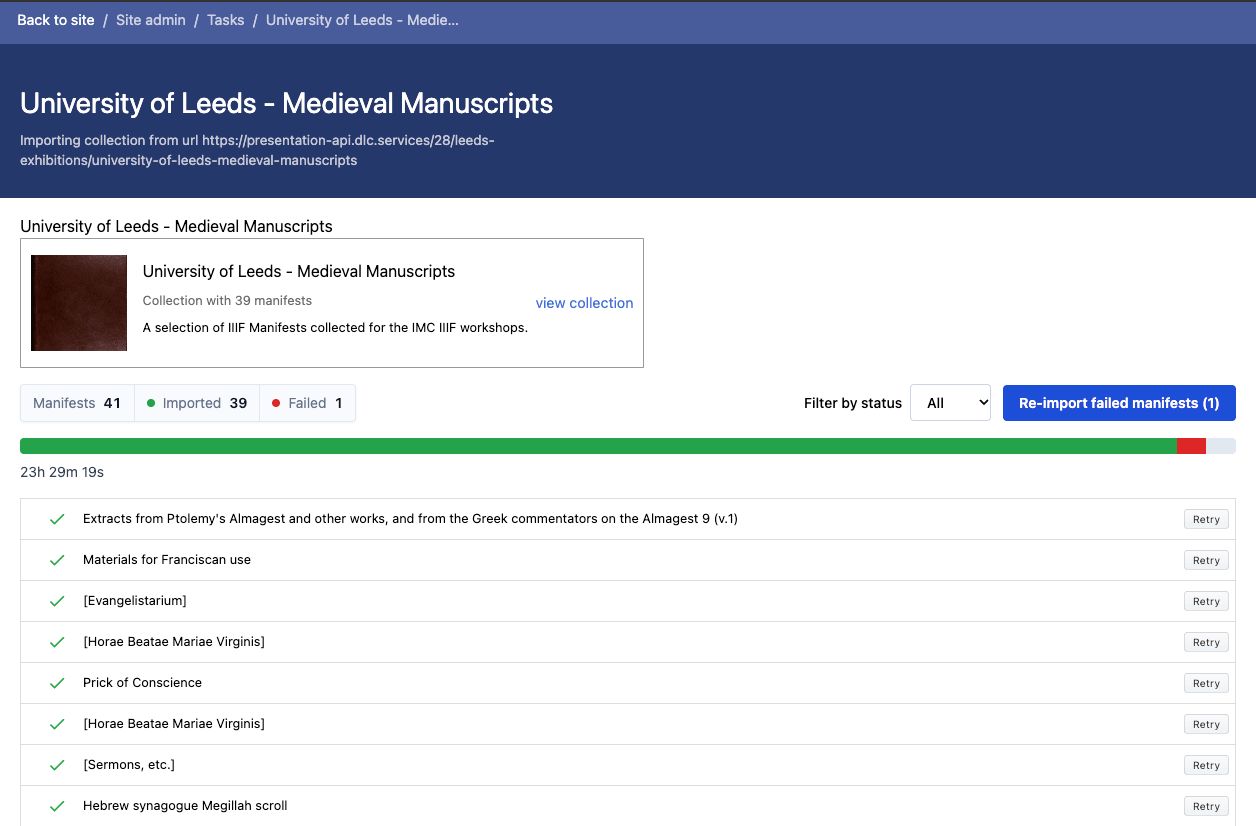
Task: Click the Hebrew synagogue Megillah scroll title
Action: coord(185,806)
